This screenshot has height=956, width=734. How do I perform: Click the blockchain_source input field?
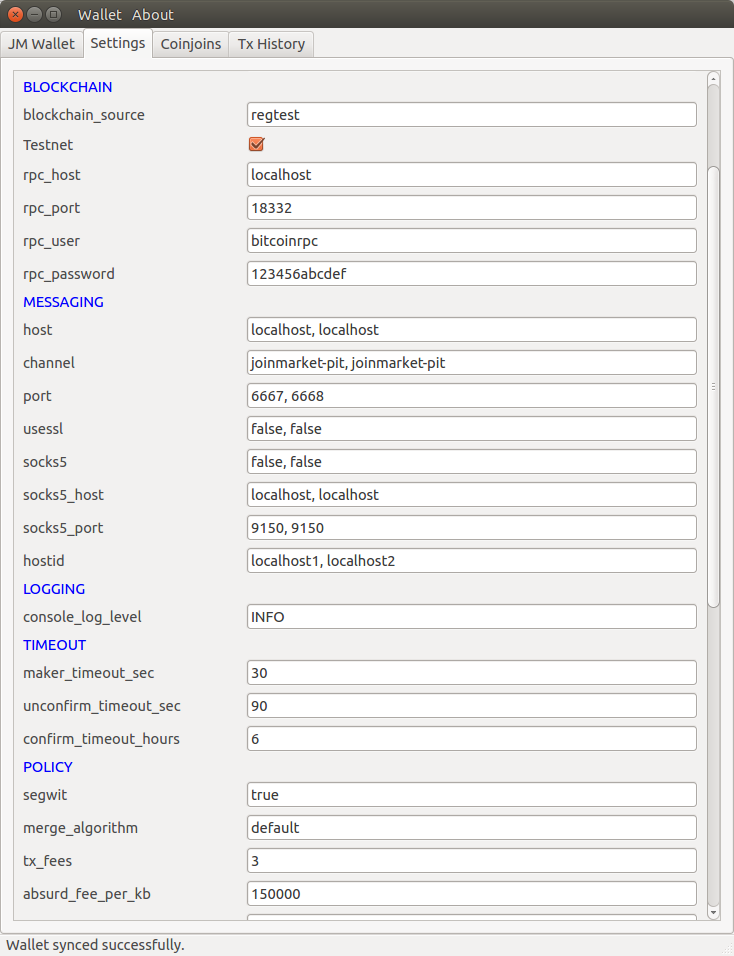coord(471,115)
